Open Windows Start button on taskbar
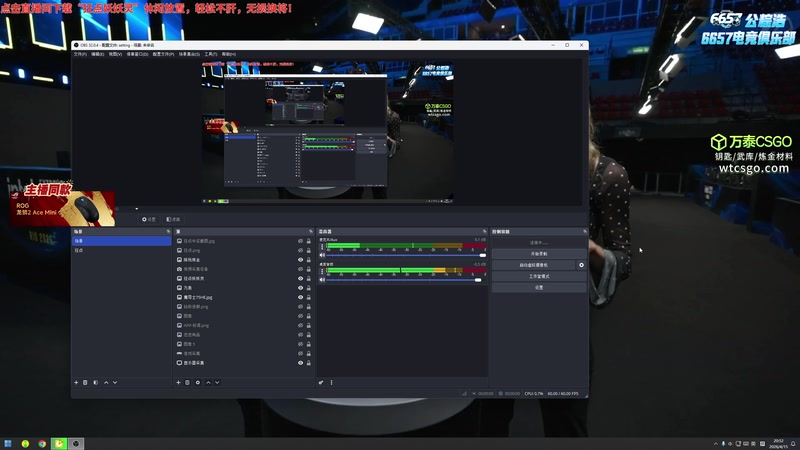This screenshot has width=800, height=450. coord(8,443)
